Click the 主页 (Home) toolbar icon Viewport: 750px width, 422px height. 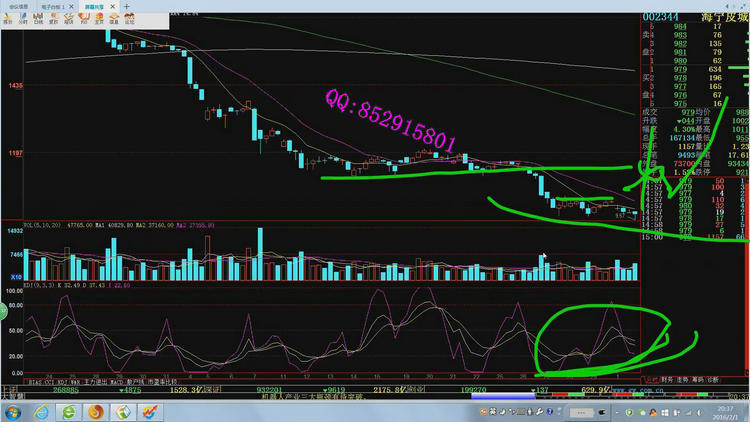[x=100, y=18]
